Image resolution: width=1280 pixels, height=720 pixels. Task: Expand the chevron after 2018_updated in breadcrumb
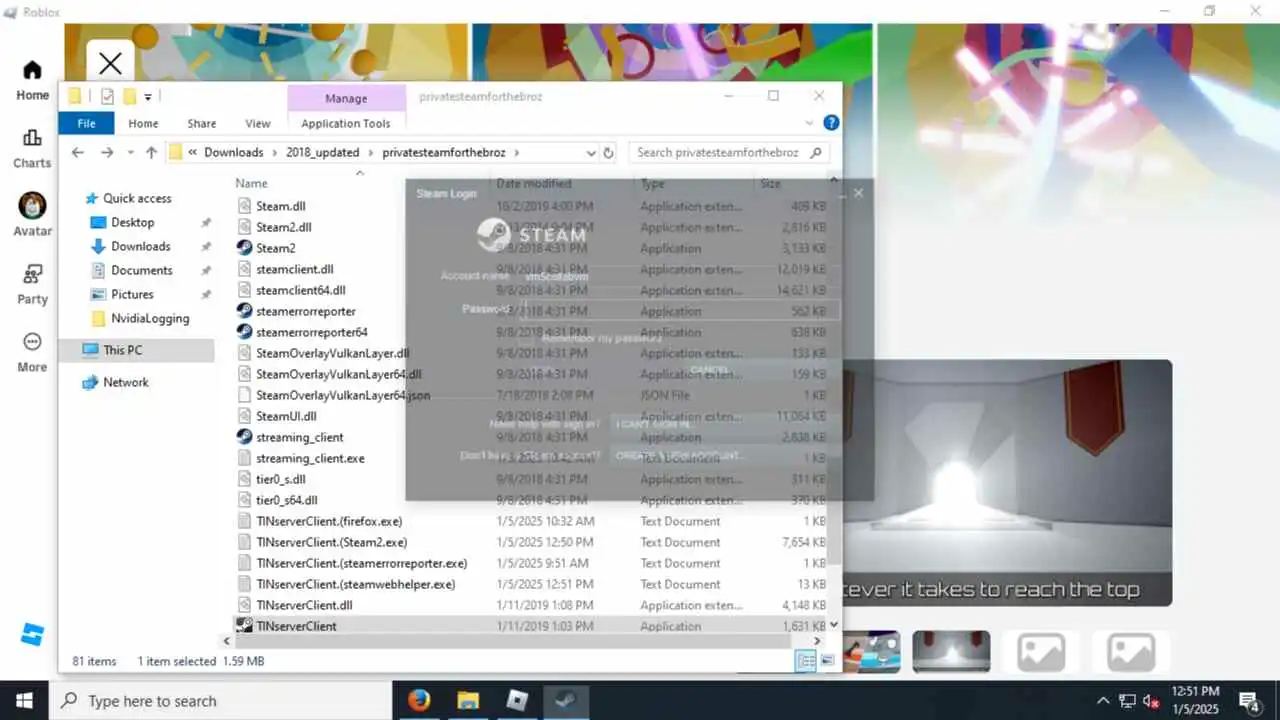(370, 153)
